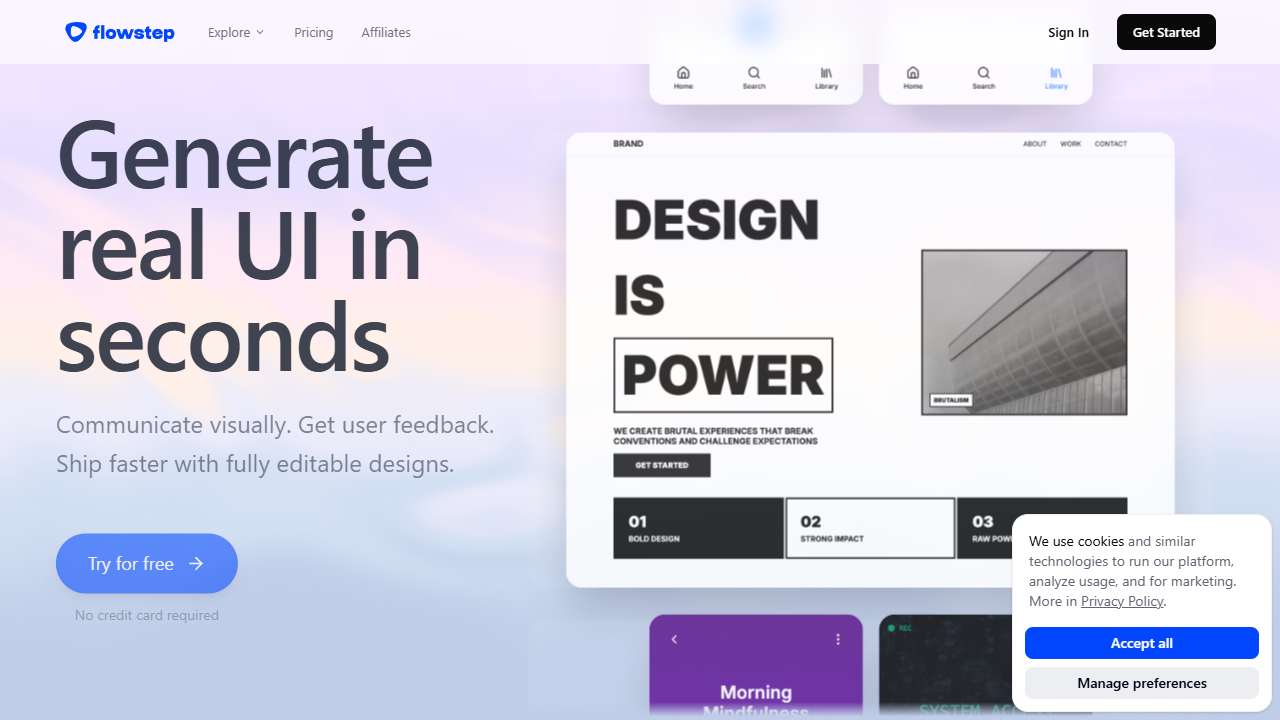Image resolution: width=1280 pixels, height=720 pixels.
Task: Click the 03 RAW POWER tile
Action: (1042, 528)
